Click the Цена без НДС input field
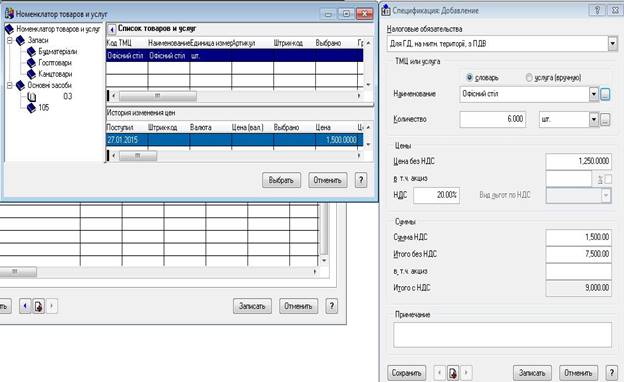Viewport: 624px width, 382px height. (579, 162)
